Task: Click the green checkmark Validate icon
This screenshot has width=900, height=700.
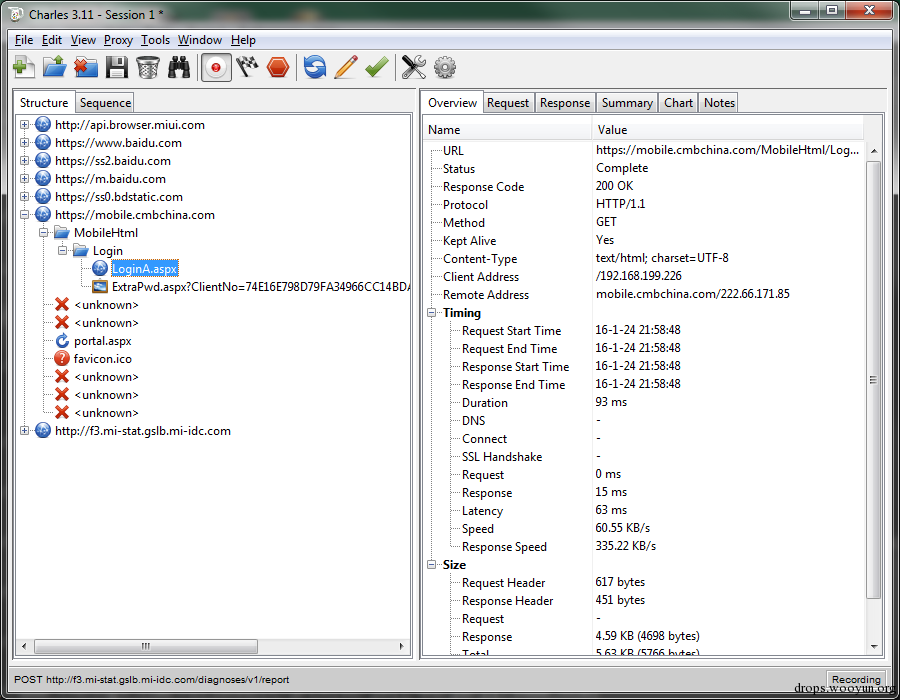Action: (376, 67)
